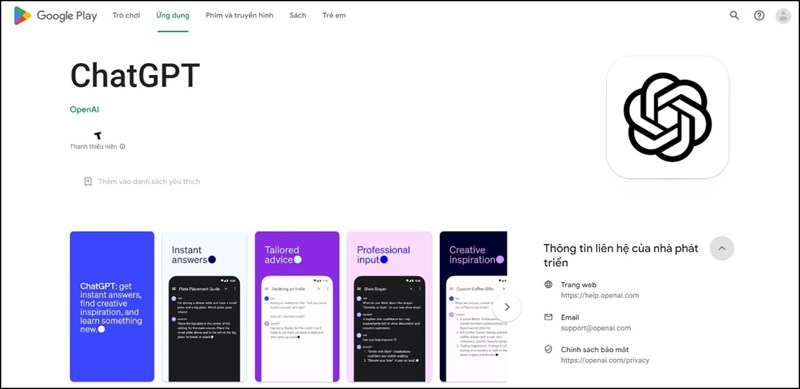800x389 pixels.
Task: Click the envelope icon next to Email
Action: (548, 317)
